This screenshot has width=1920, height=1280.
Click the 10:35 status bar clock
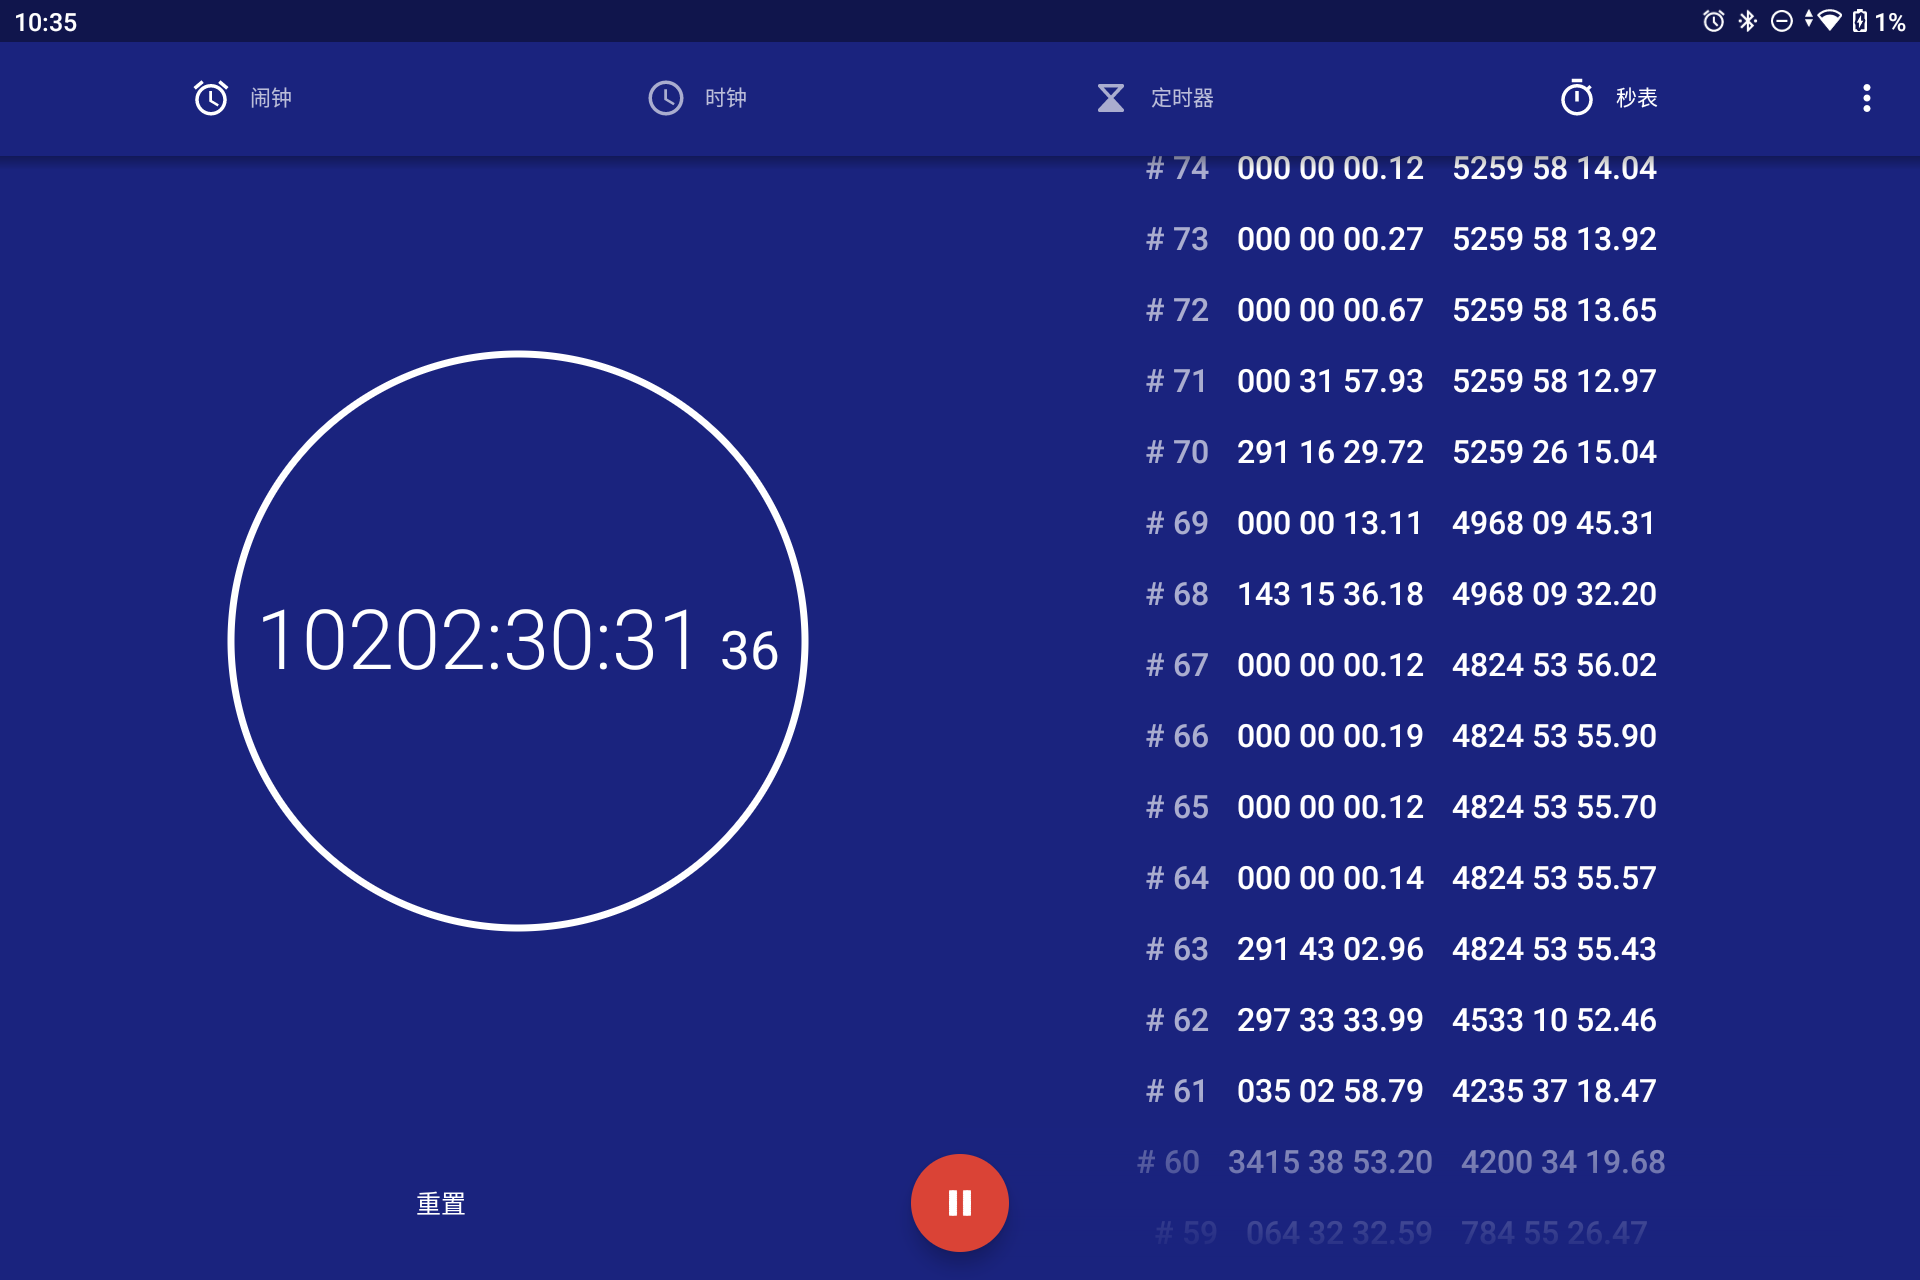coord(46,22)
